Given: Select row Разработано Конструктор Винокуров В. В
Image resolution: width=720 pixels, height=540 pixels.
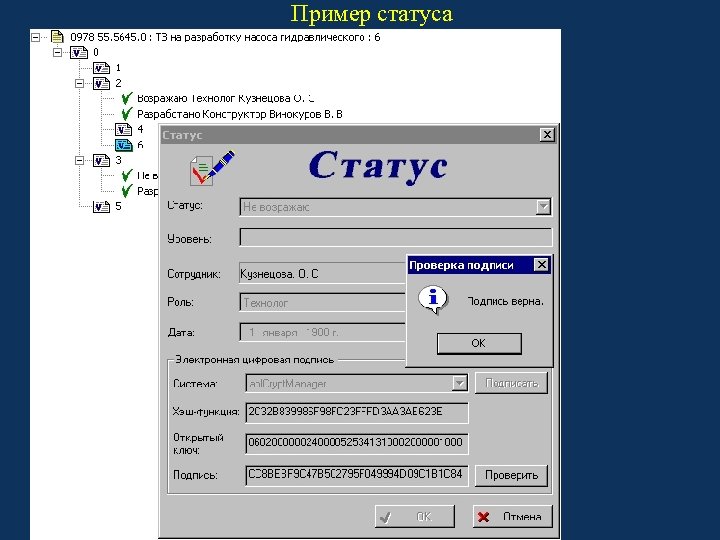Looking at the screenshot, I should (240, 114).
